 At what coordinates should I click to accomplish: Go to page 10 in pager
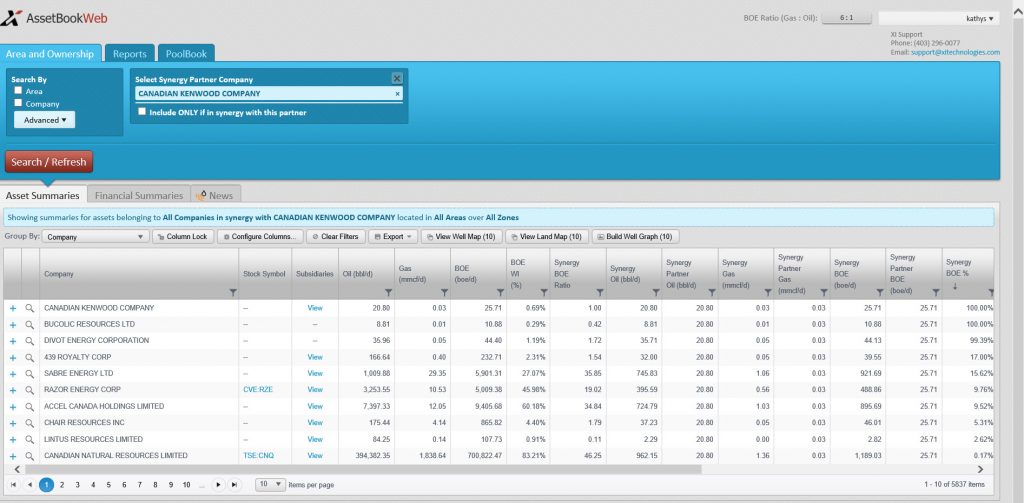pos(186,485)
